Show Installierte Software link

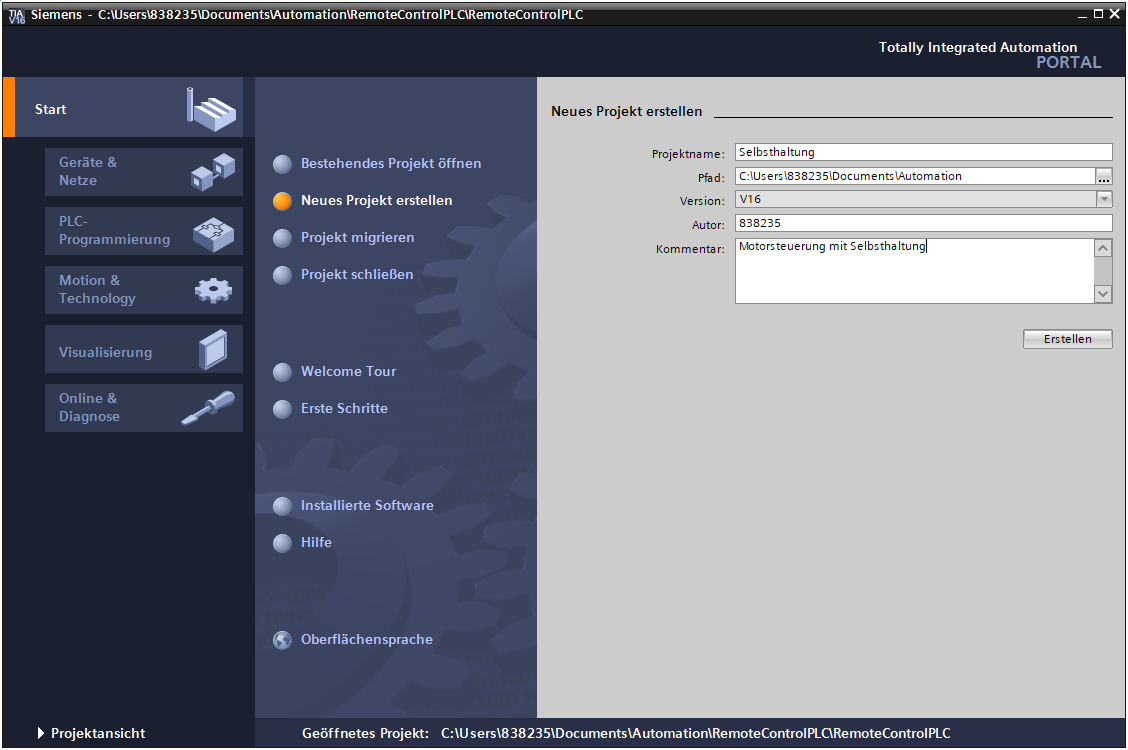click(367, 505)
